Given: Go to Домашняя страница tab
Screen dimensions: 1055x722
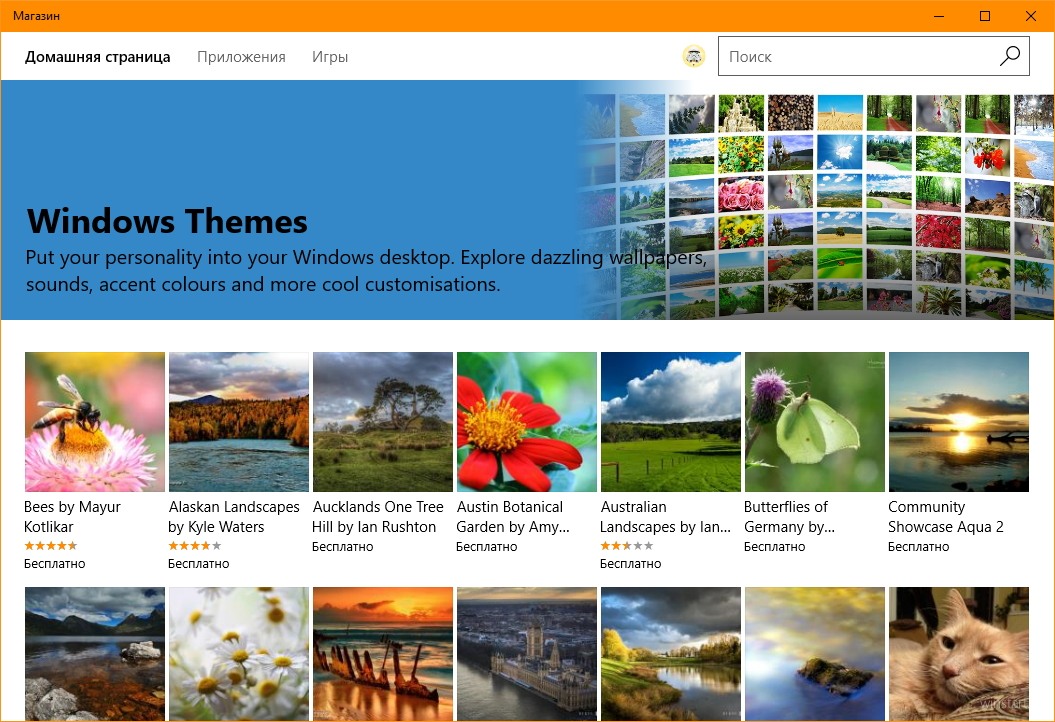Looking at the screenshot, I should pos(98,57).
